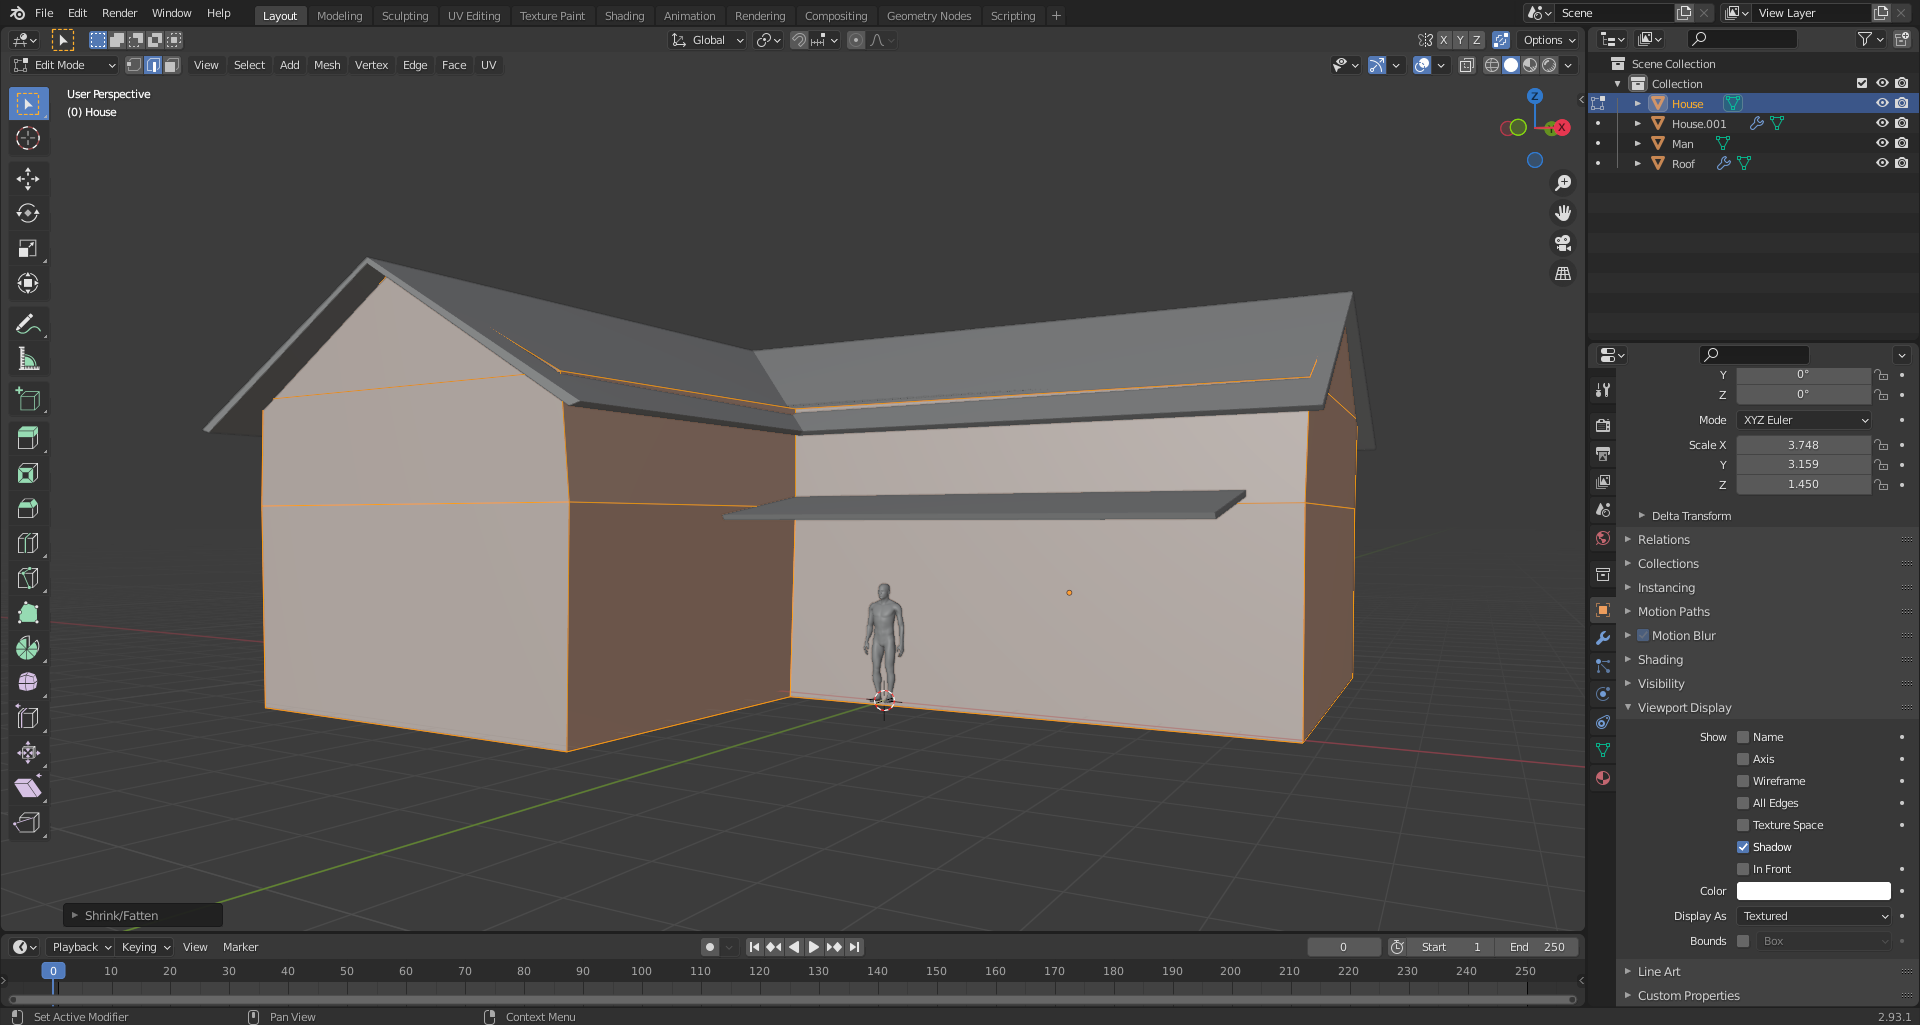1920x1025 pixels.
Task: Toggle the camera view icon
Action: tap(1563, 243)
